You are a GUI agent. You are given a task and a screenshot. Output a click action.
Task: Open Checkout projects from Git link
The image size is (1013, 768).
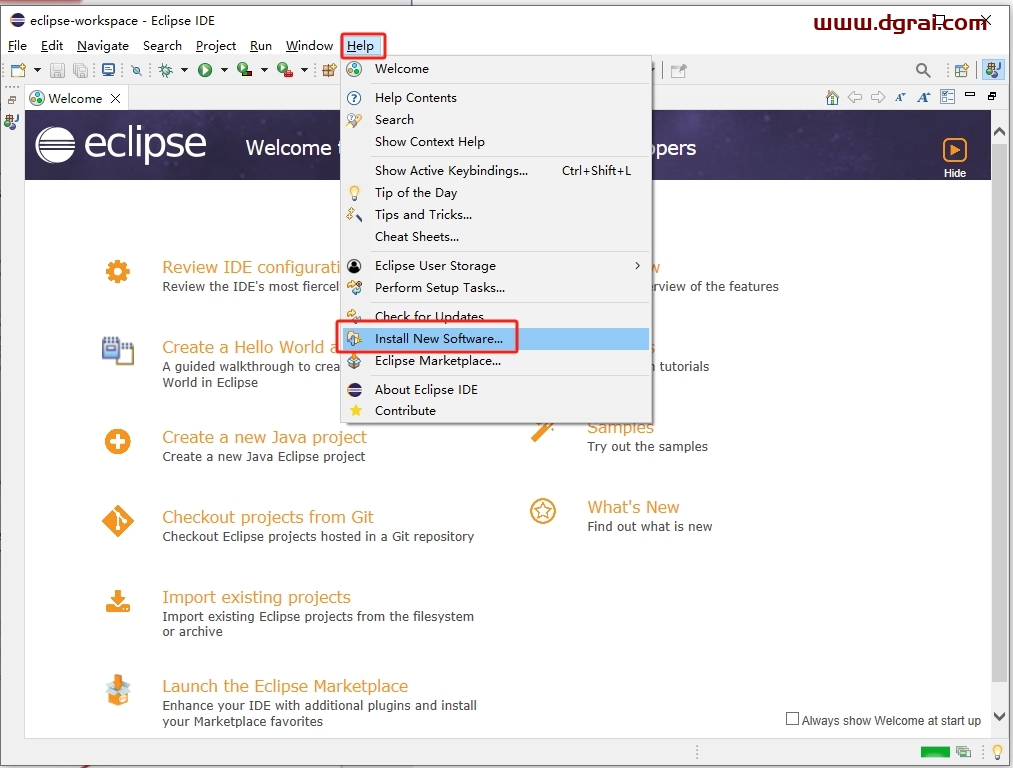click(268, 517)
